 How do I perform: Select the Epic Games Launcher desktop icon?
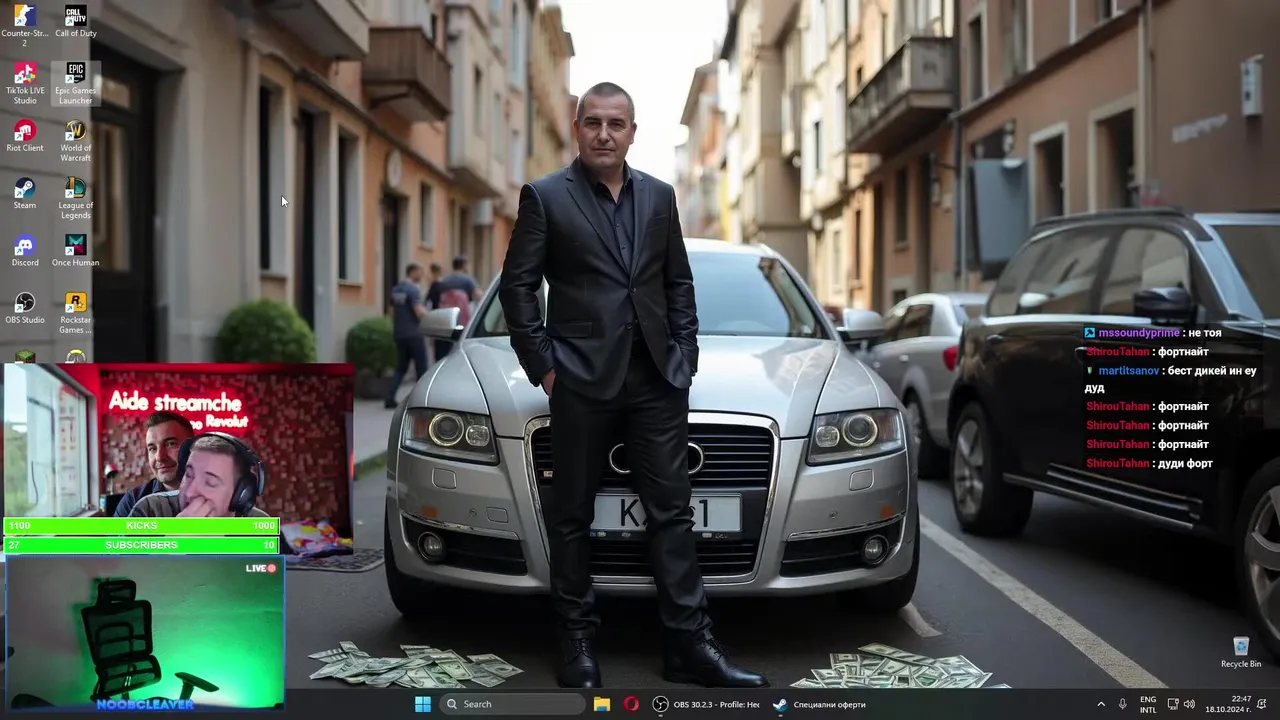pos(76,83)
